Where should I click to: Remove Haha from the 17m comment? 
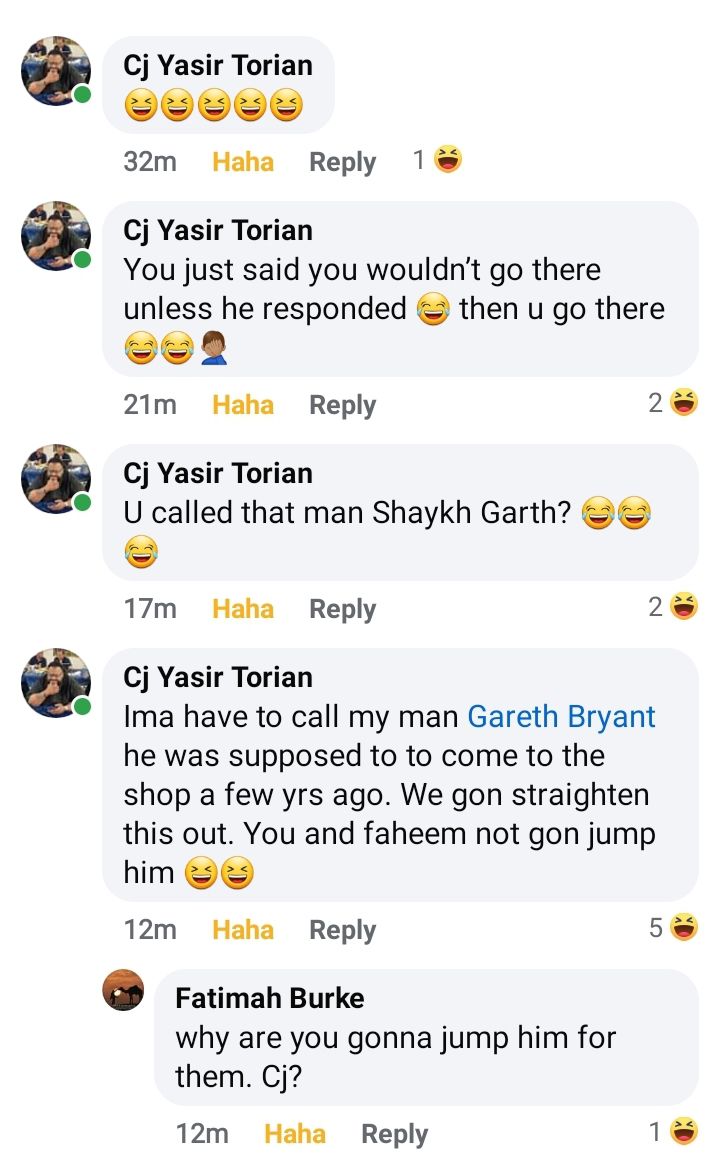243,609
